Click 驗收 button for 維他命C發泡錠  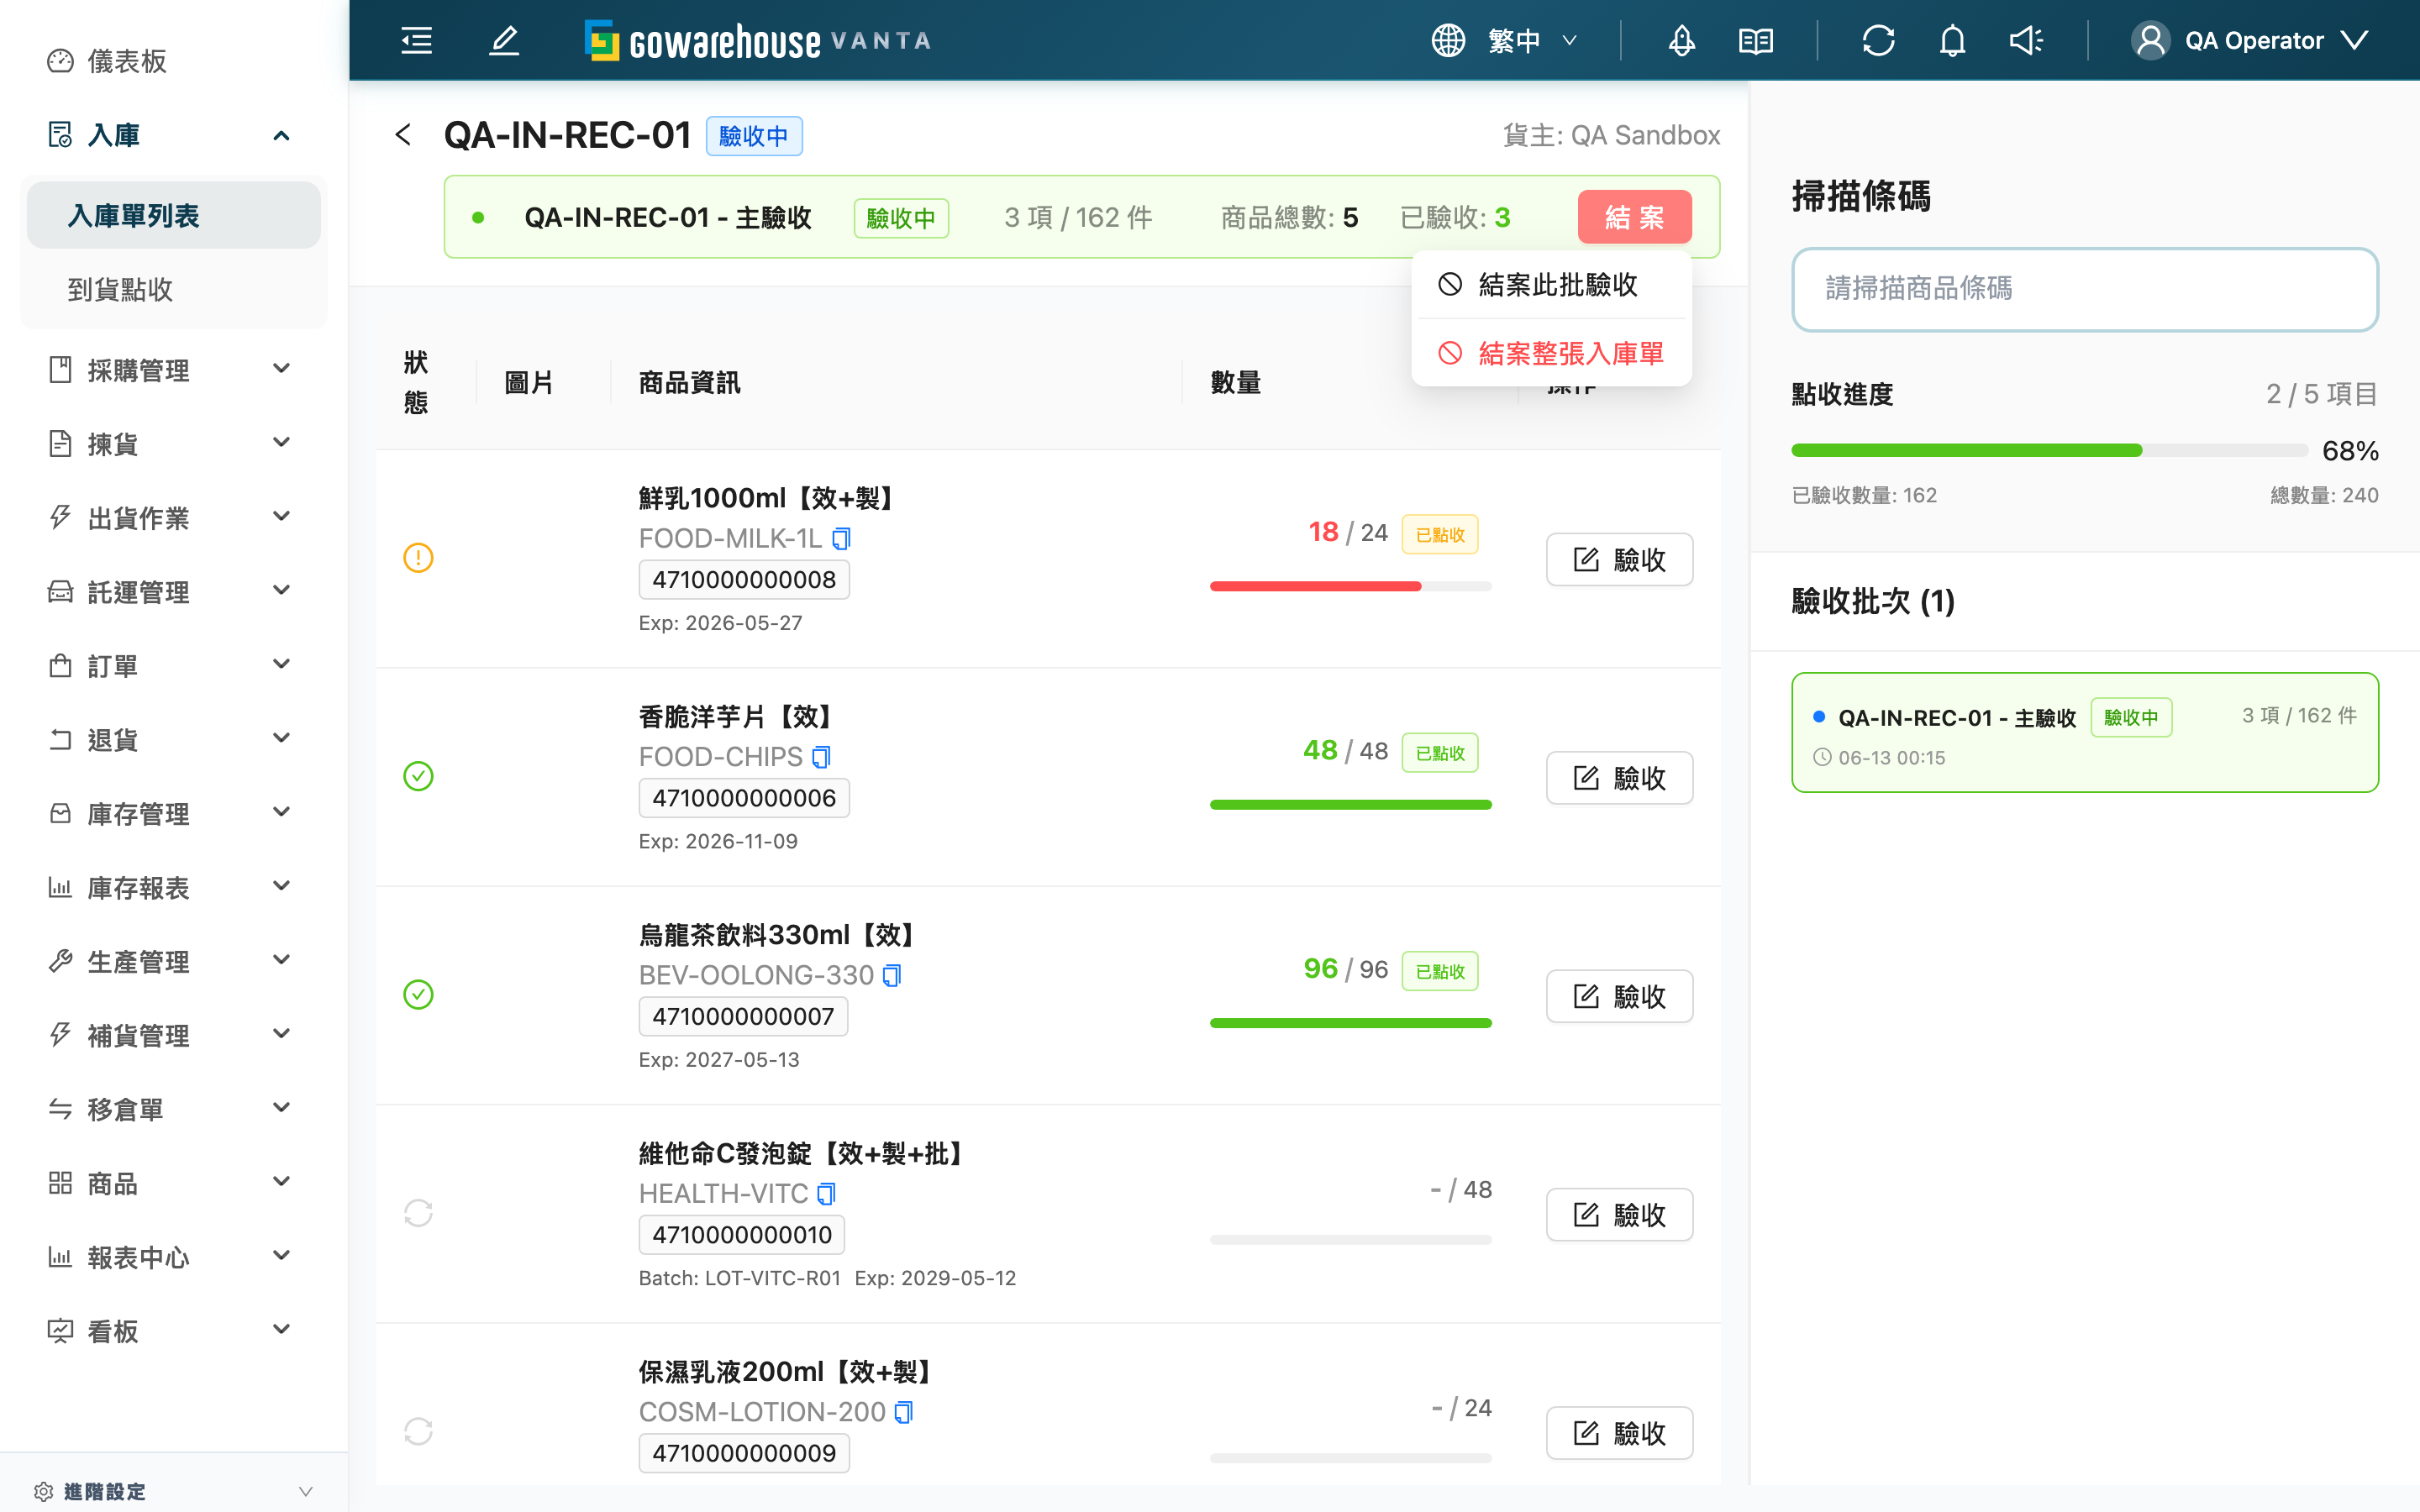1619,1214
